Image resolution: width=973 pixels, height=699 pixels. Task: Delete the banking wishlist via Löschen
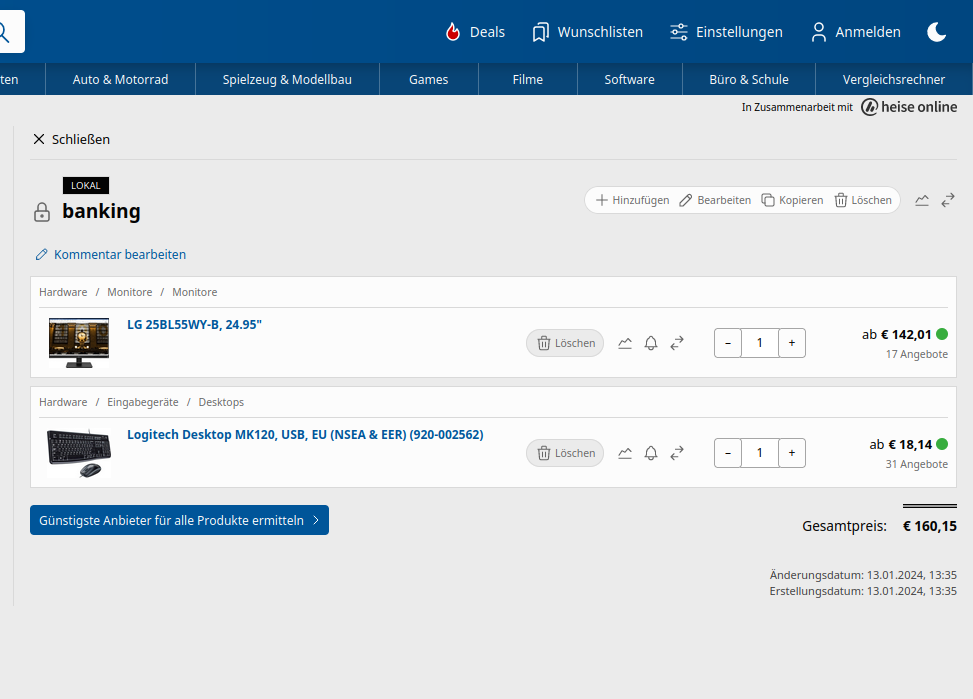(x=863, y=200)
